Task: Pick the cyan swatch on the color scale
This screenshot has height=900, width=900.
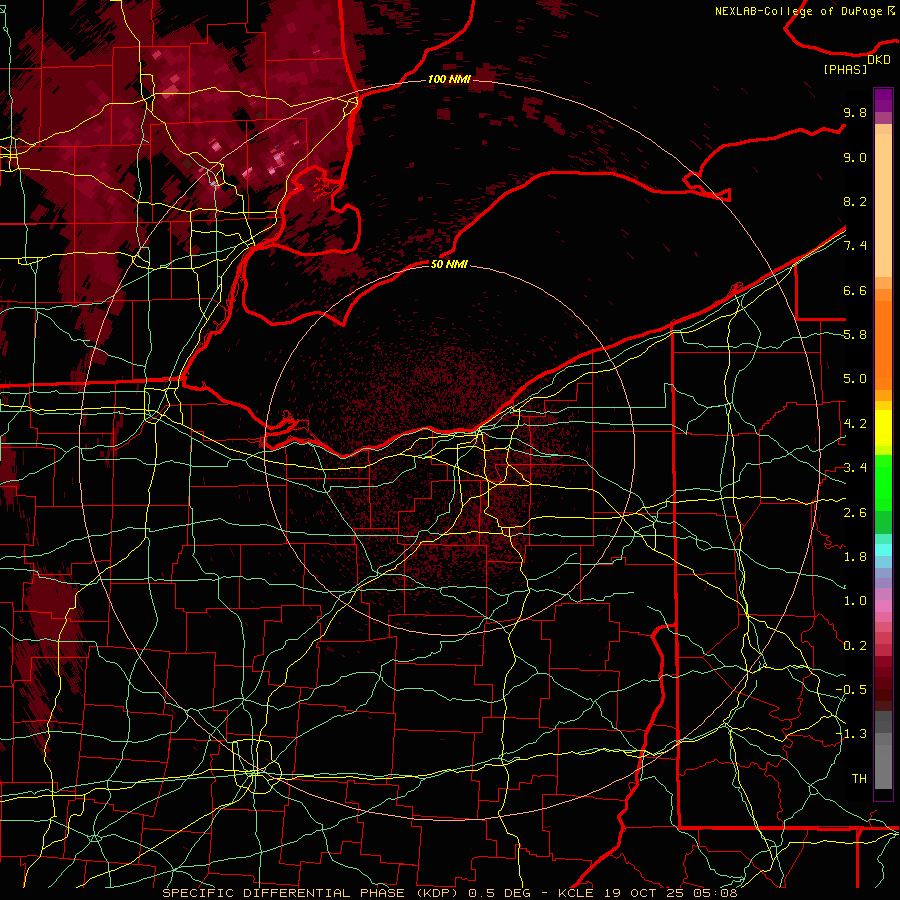Action: [883, 550]
